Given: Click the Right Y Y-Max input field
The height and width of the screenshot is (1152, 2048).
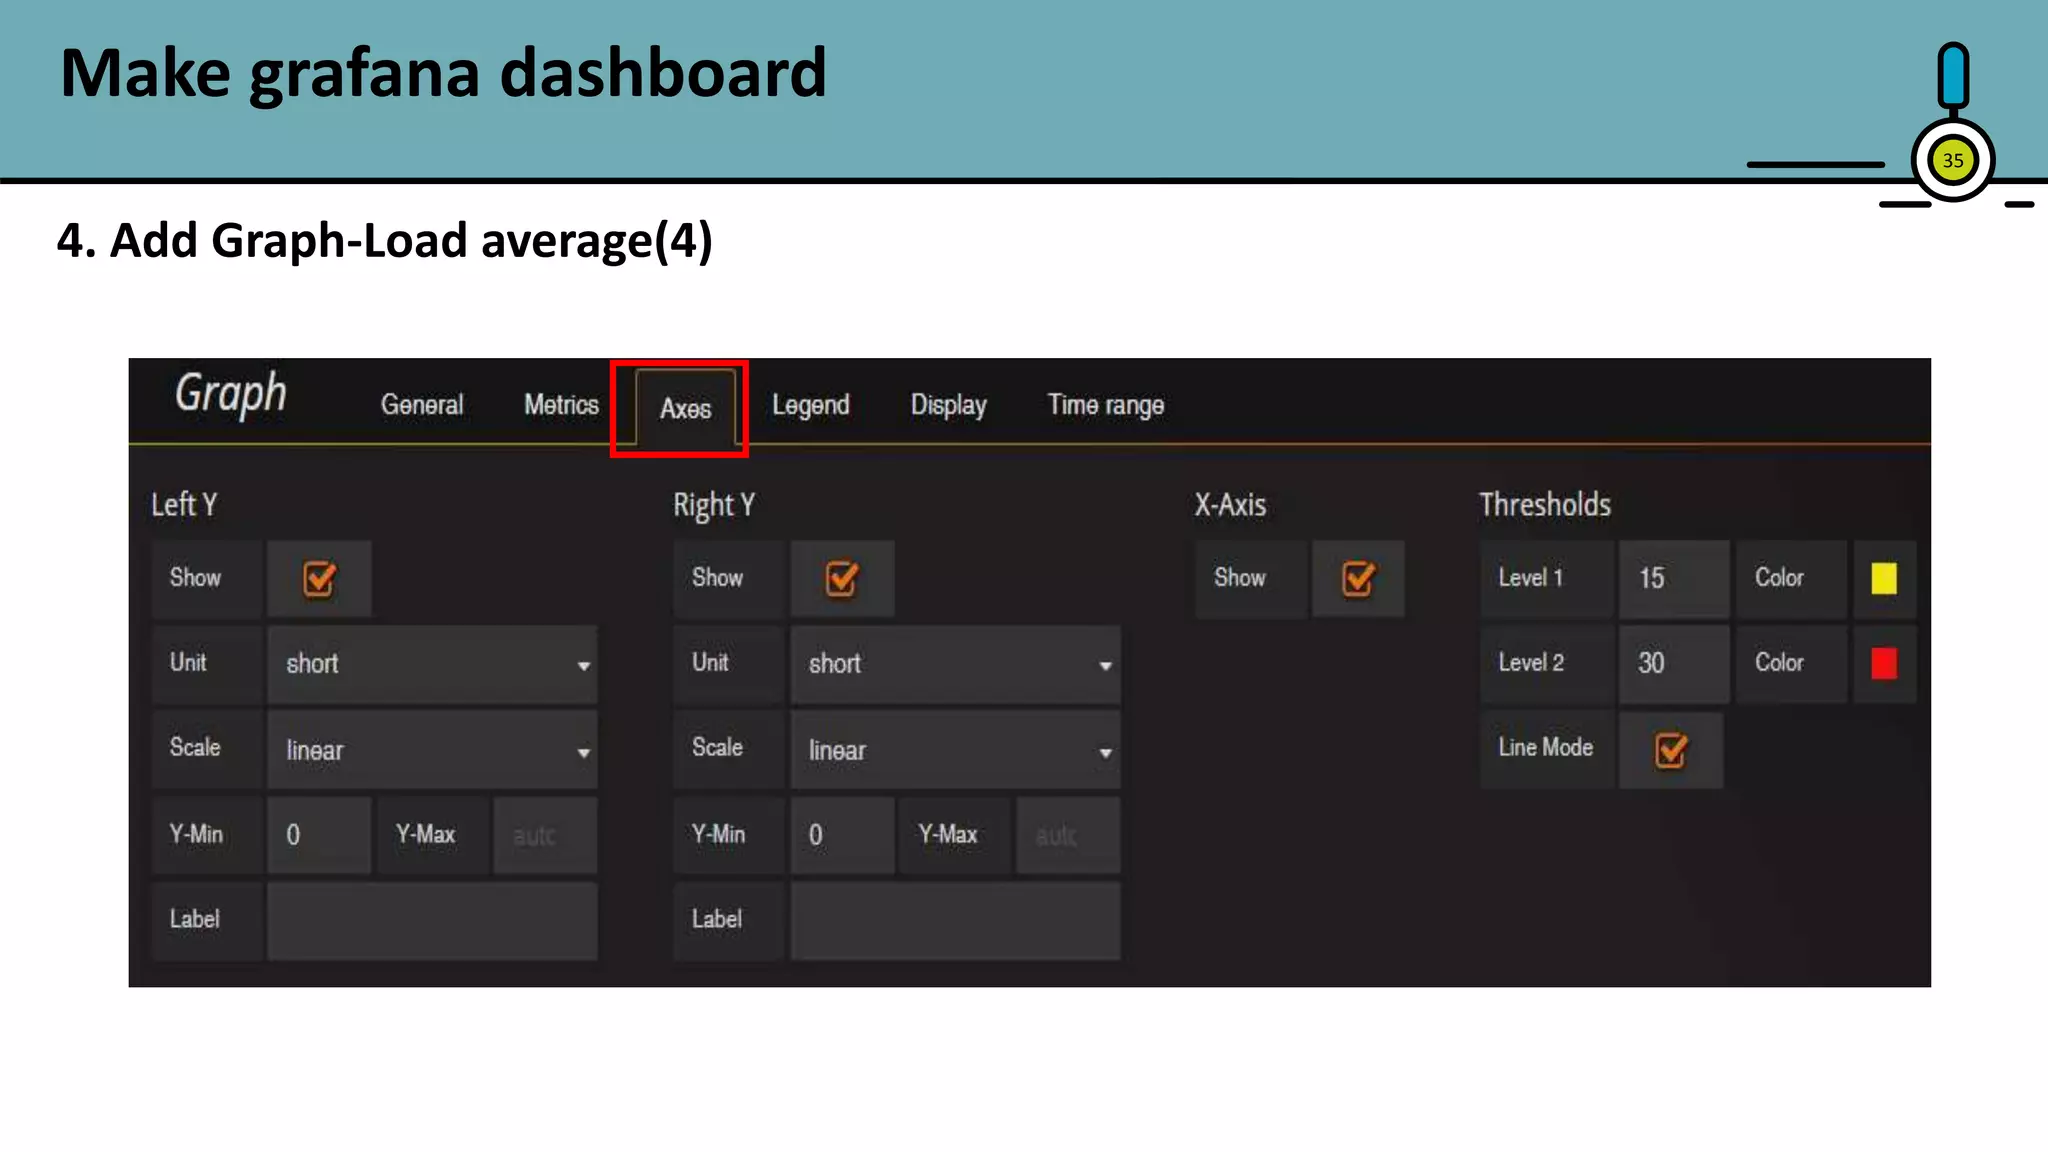Looking at the screenshot, I should [x=1067, y=835].
